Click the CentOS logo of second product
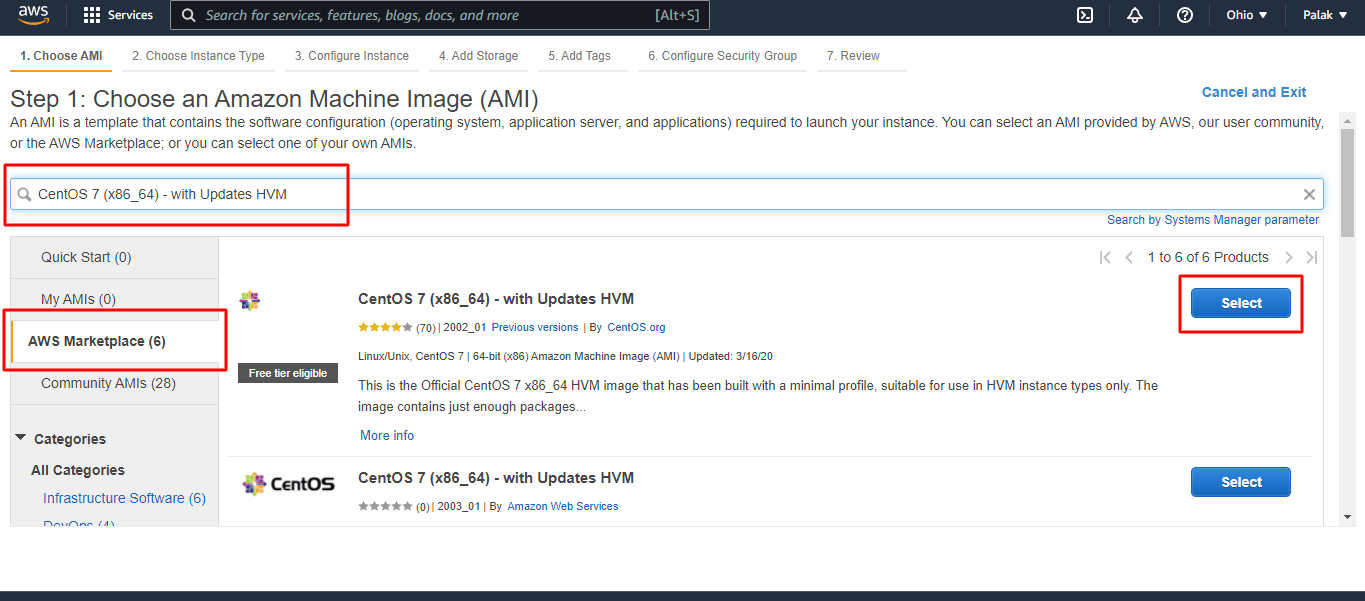This screenshot has height=601, width=1365. click(288, 484)
